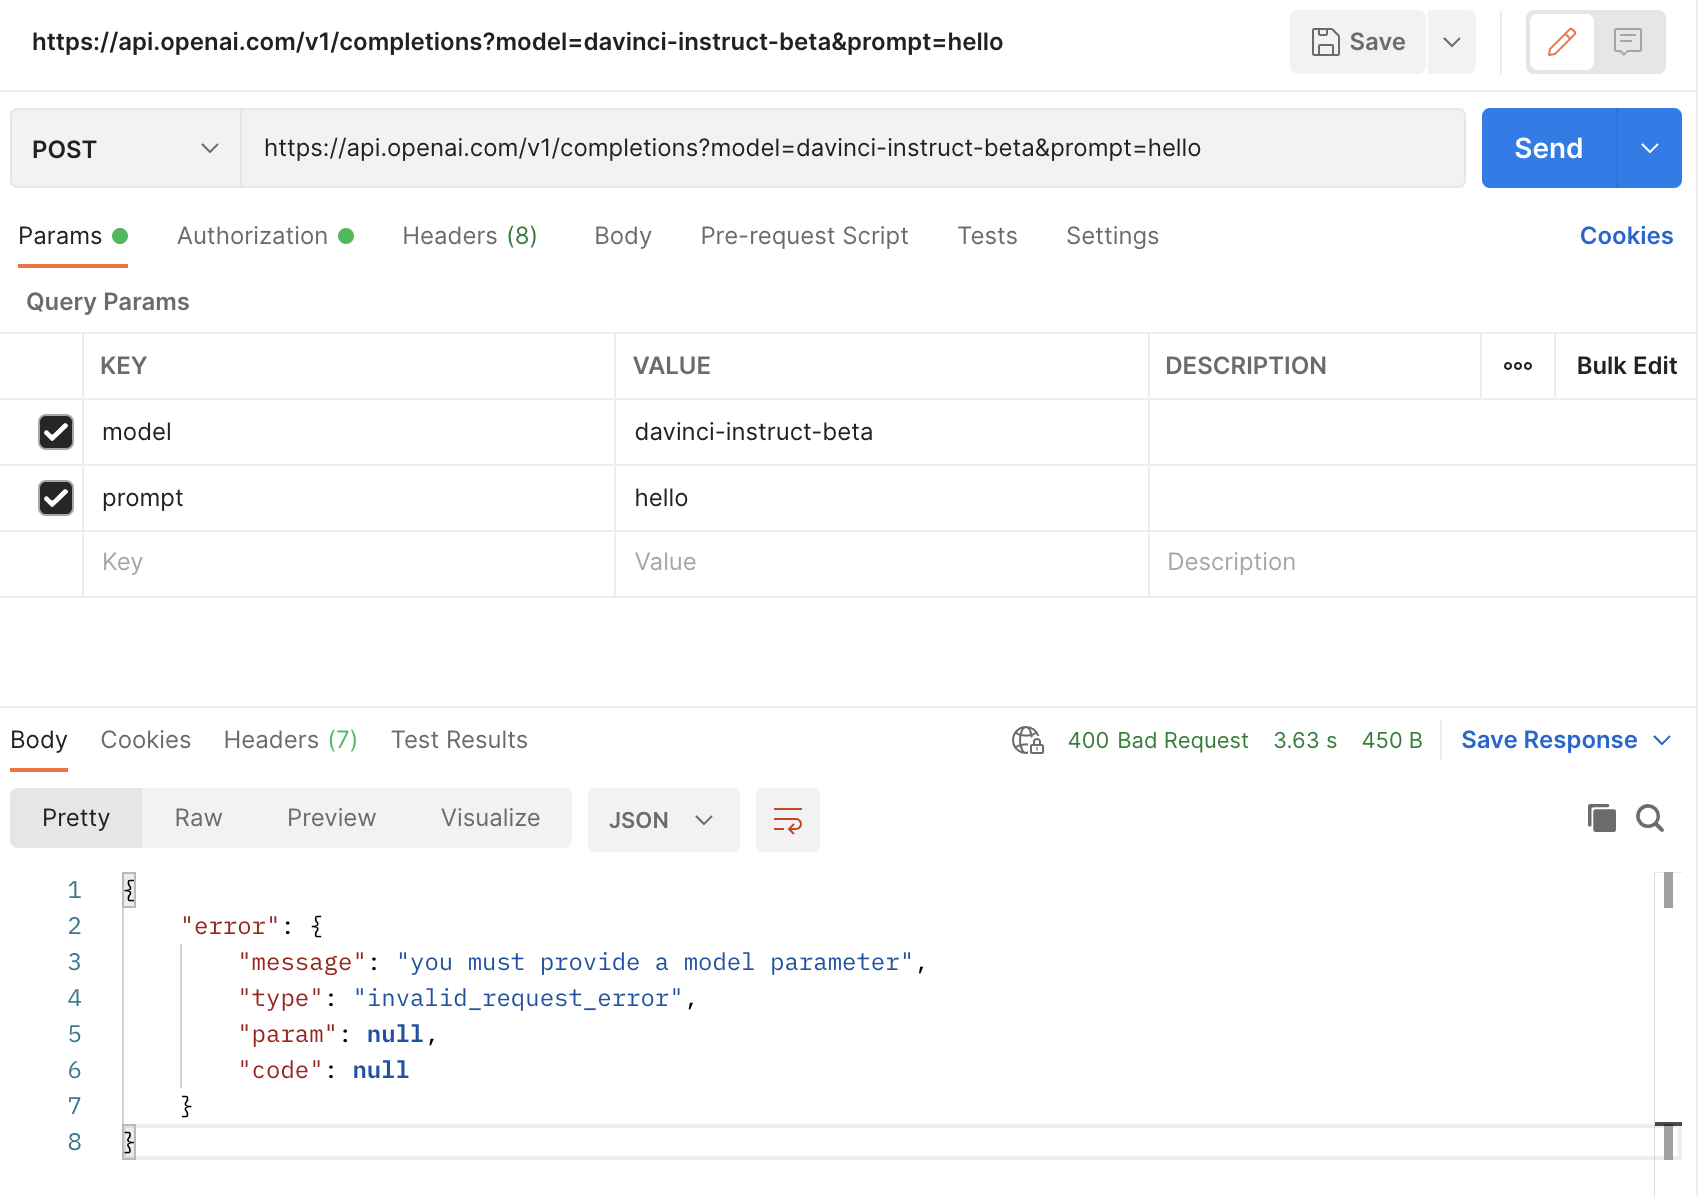Open the column options three-dots icon
Image resolution: width=1708 pixels, height=1196 pixels.
point(1518,366)
